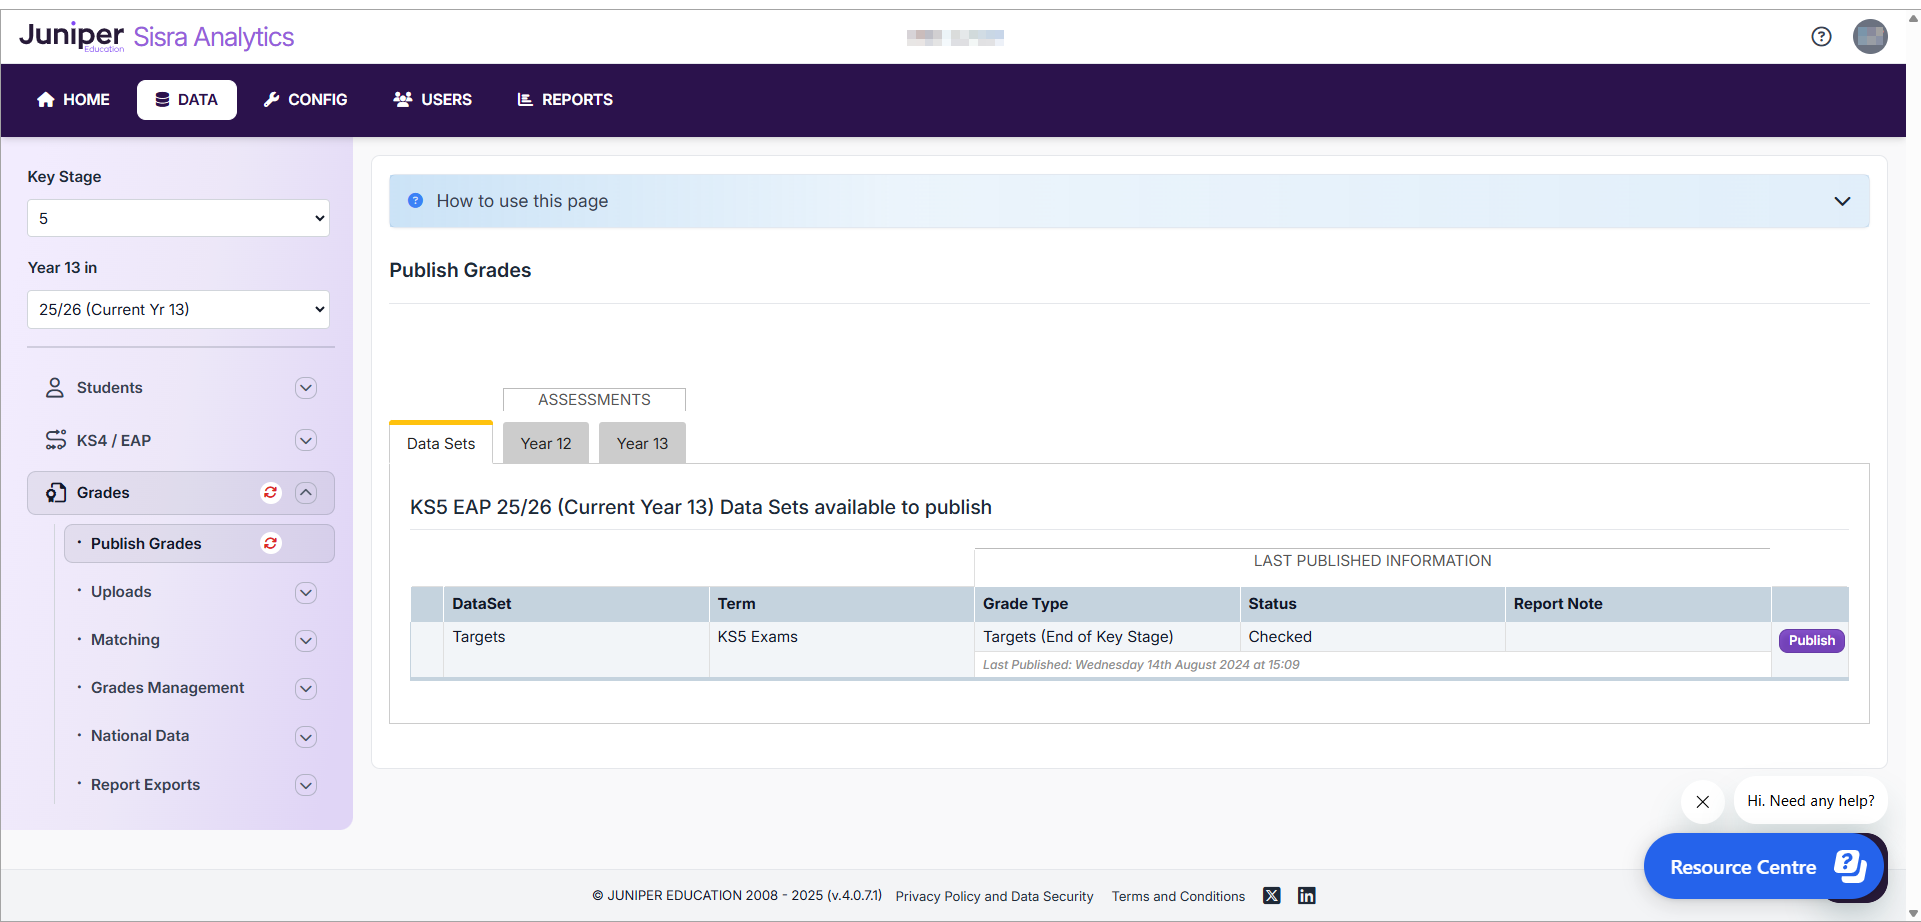The width and height of the screenshot is (1921, 922).
Task: Open the LinkedIn icon in footer
Action: pyautogui.click(x=1306, y=896)
